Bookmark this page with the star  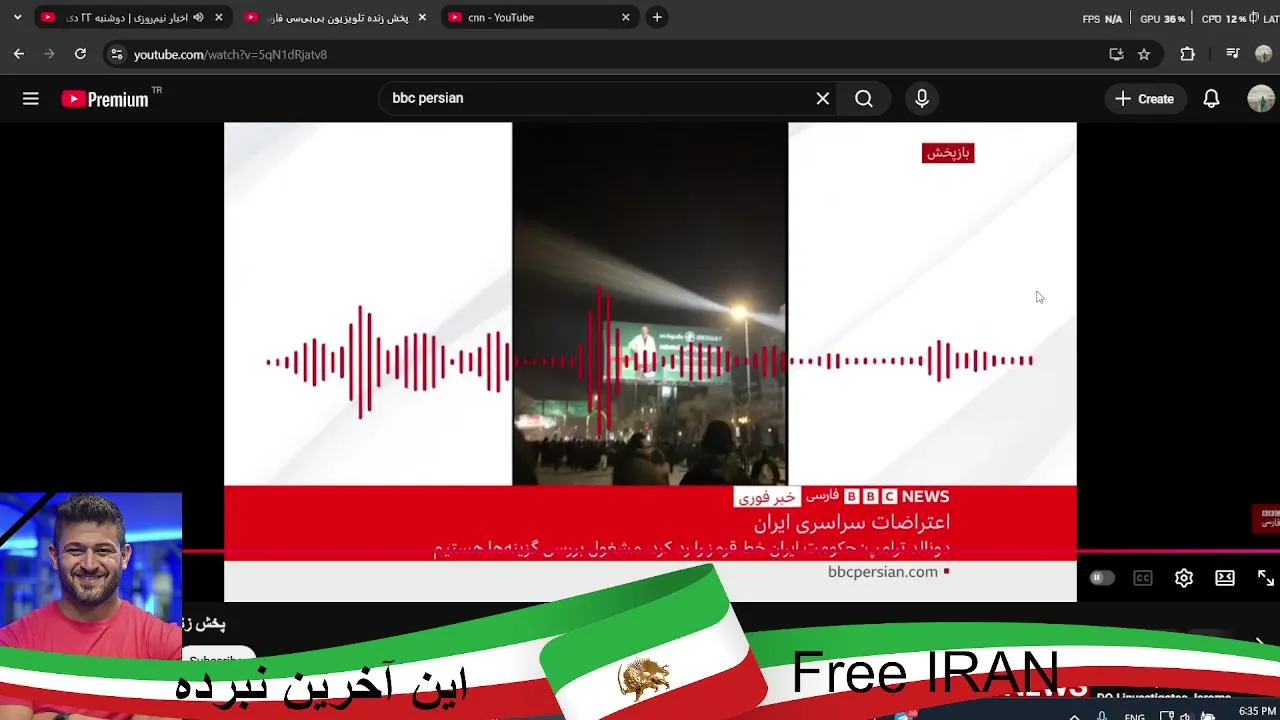(1144, 54)
